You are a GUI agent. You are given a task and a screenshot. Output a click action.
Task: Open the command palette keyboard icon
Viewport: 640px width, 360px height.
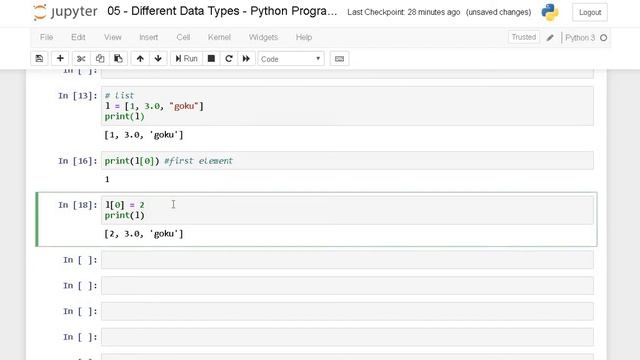click(339, 59)
